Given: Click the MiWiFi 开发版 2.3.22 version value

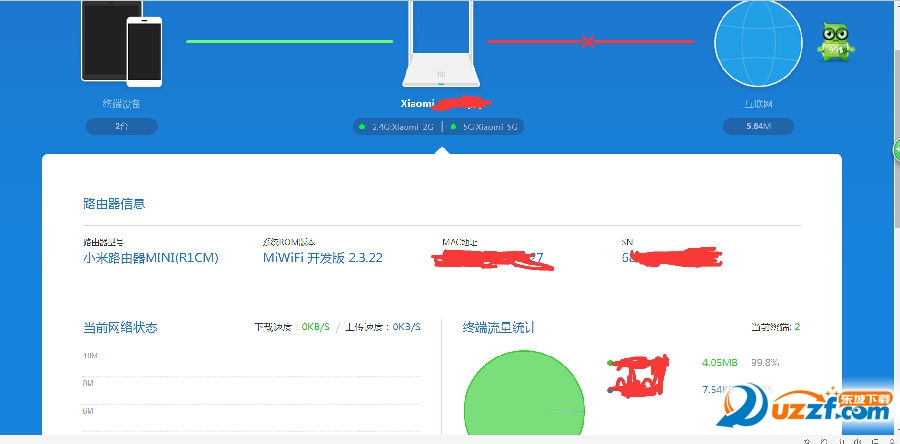Looking at the screenshot, I should pyautogui.click(x=323, y=258).
